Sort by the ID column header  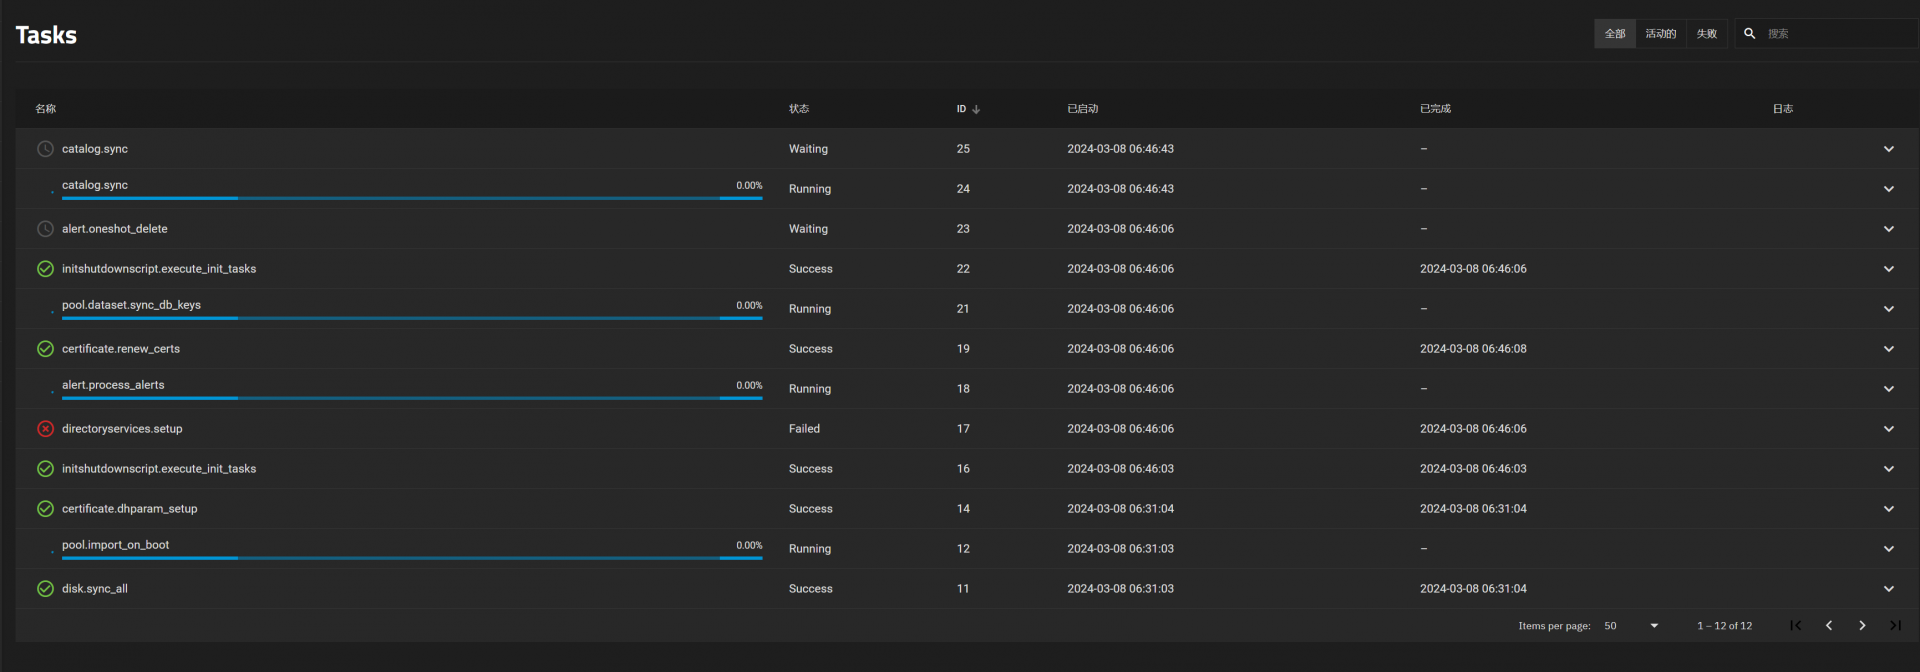pos(962,109)
